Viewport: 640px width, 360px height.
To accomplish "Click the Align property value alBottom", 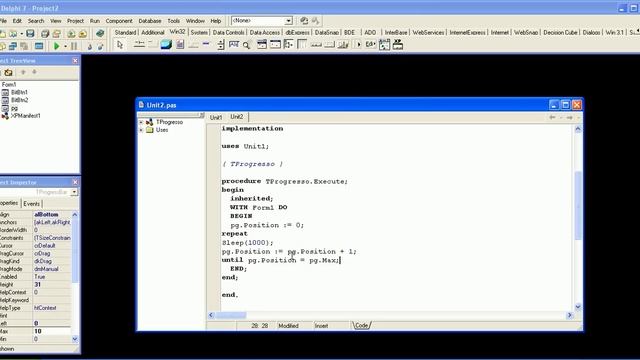I will (51, 214).
